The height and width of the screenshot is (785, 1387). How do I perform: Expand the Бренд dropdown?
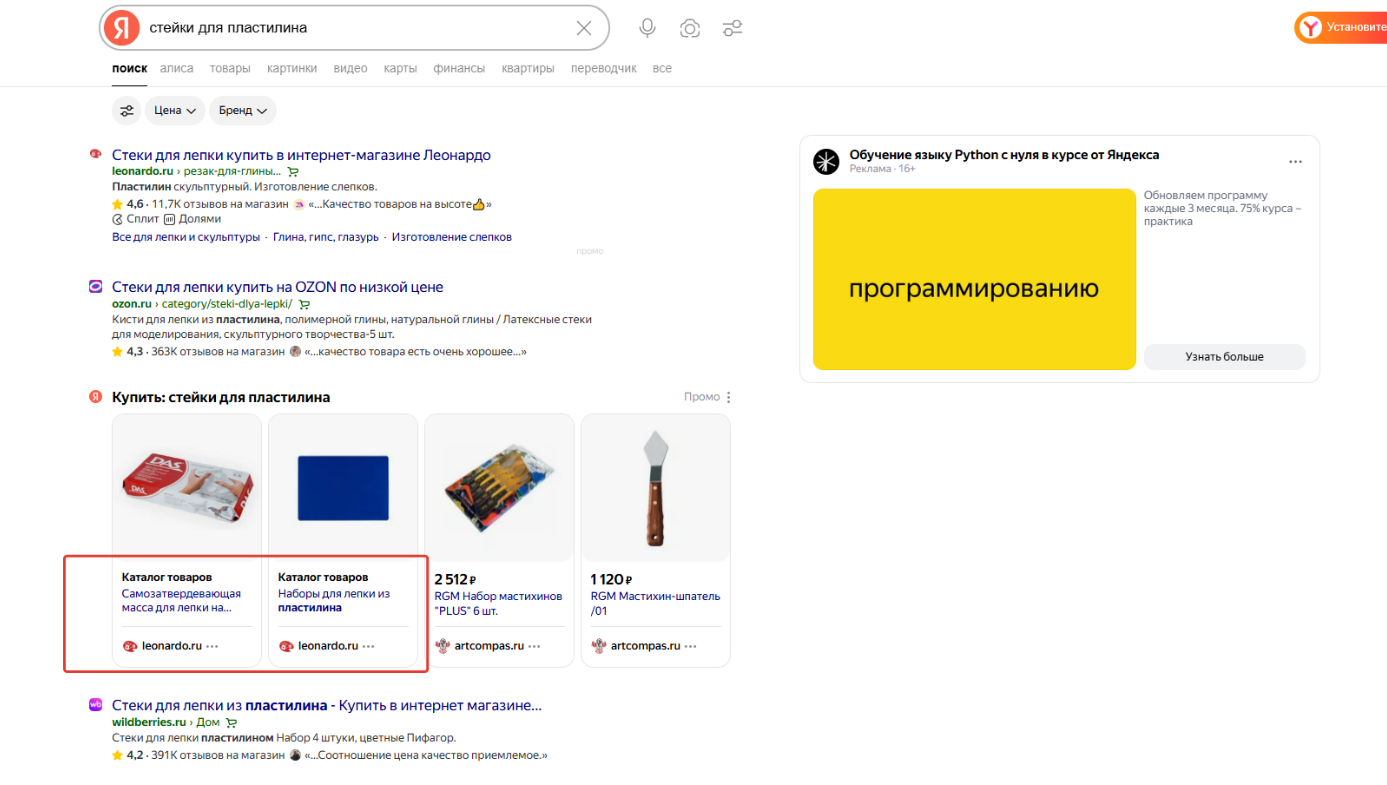[243, 110]
